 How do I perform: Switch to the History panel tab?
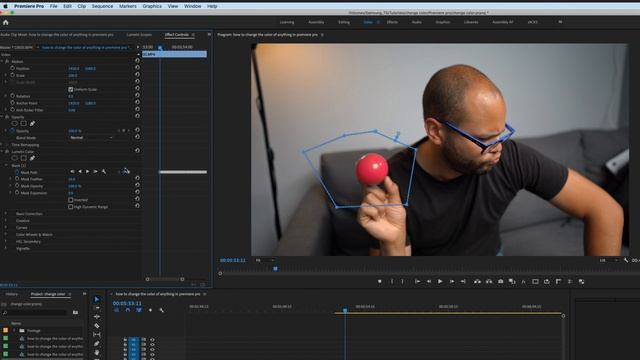pyautogui.click(x=11, y=294)
